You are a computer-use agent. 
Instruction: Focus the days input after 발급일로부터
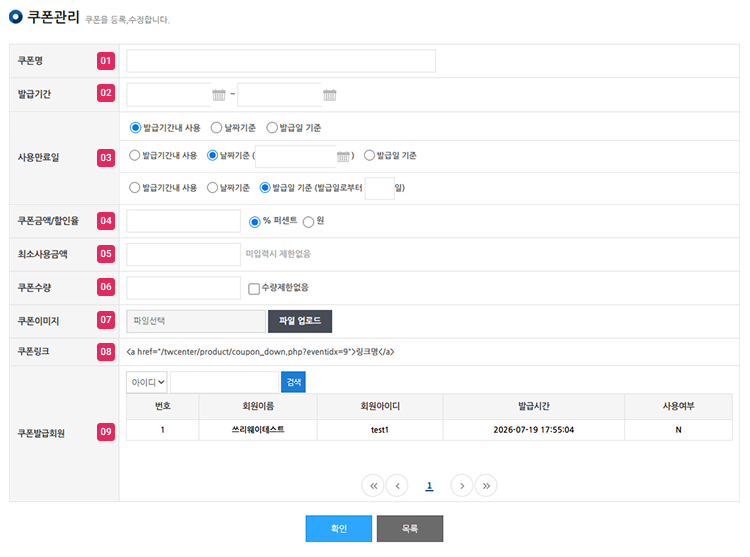(x=379, y=188)
